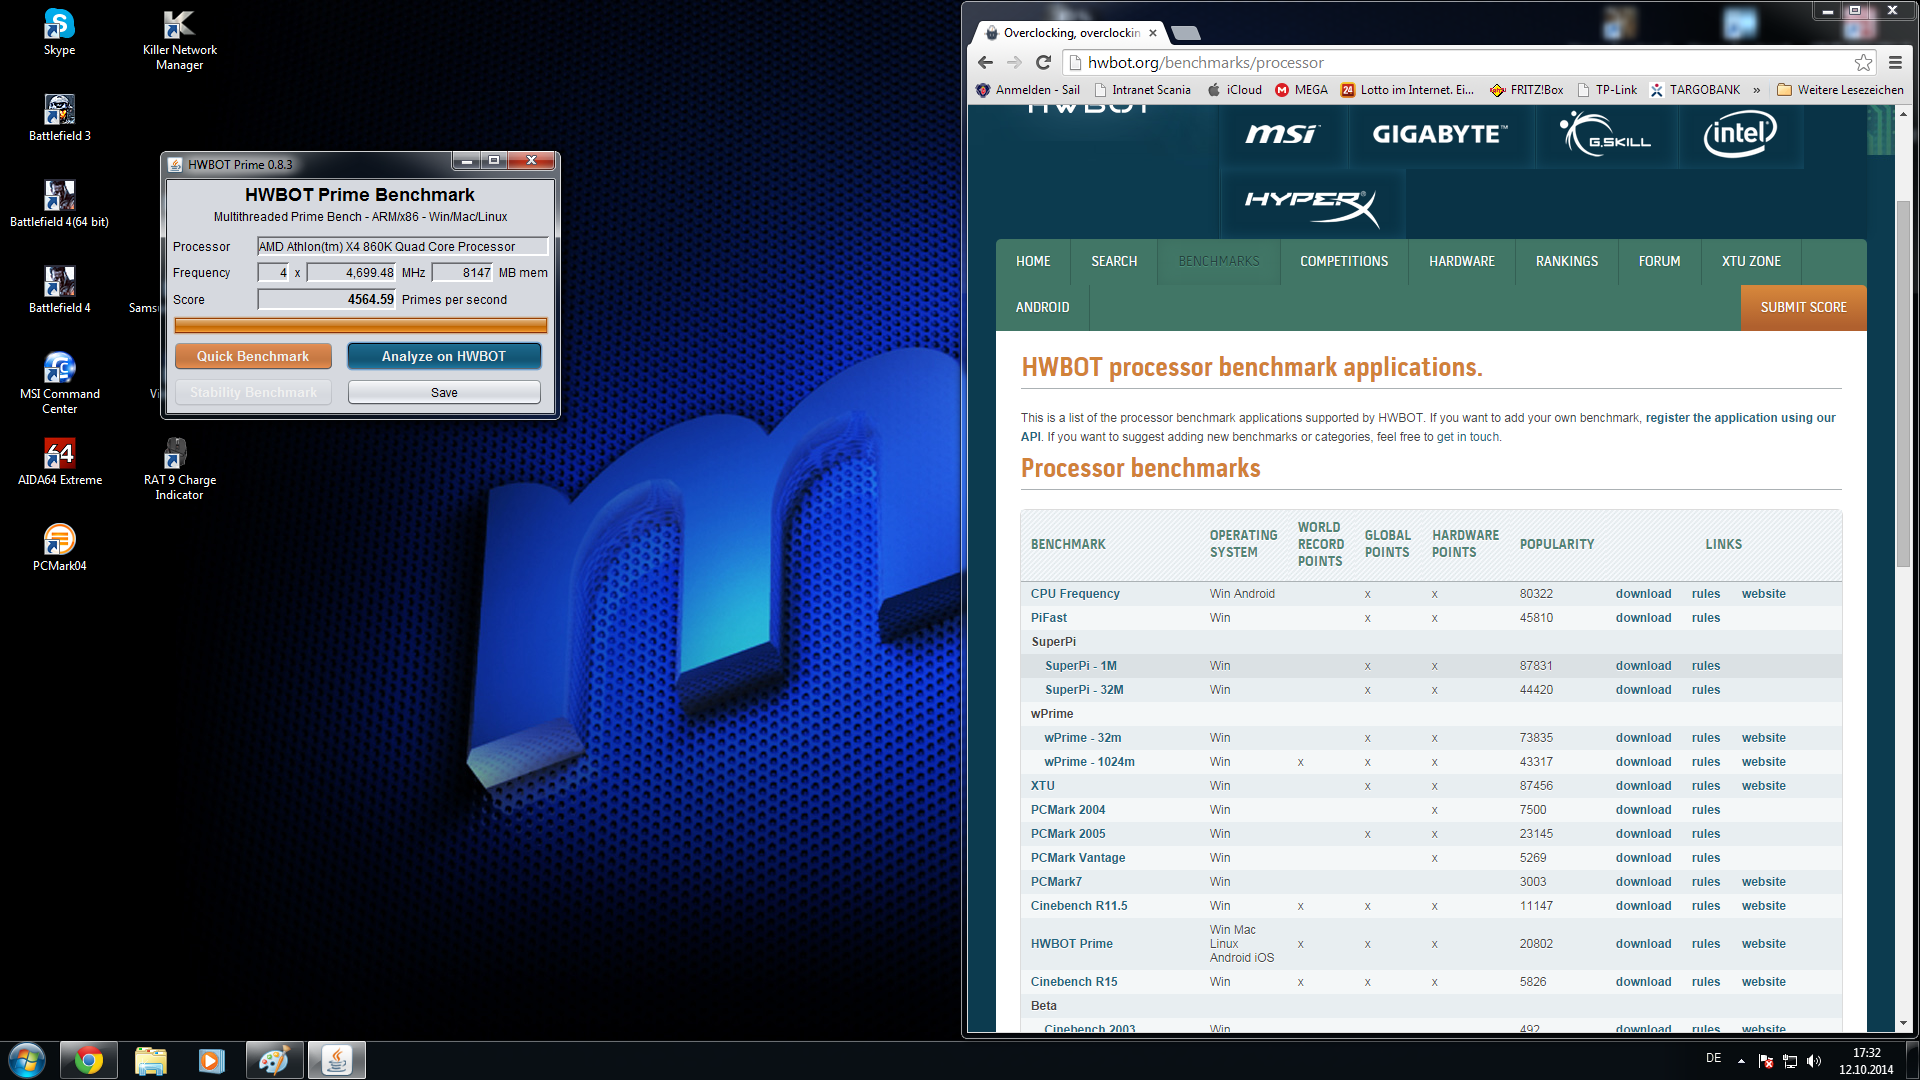Click the G.Skill sponsor logo
The height and width of the screenshot is (1080, 1920).
pyautogui.click(x=1605, y=134)
